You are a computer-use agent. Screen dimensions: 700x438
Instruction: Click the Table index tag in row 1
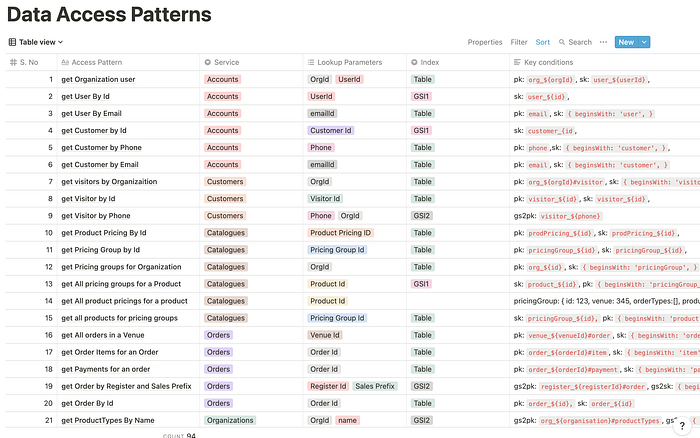tap(422, 79)
